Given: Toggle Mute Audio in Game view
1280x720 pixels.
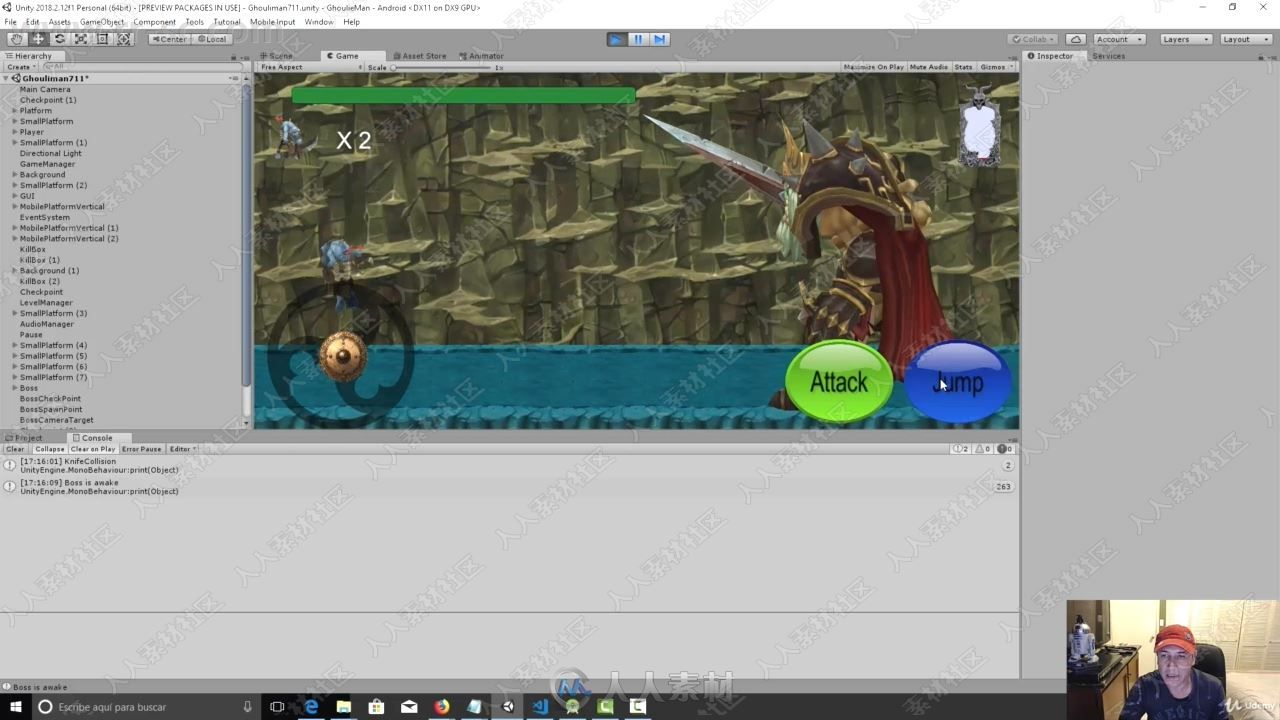Looking at the screenshot, I should point(928,67).
